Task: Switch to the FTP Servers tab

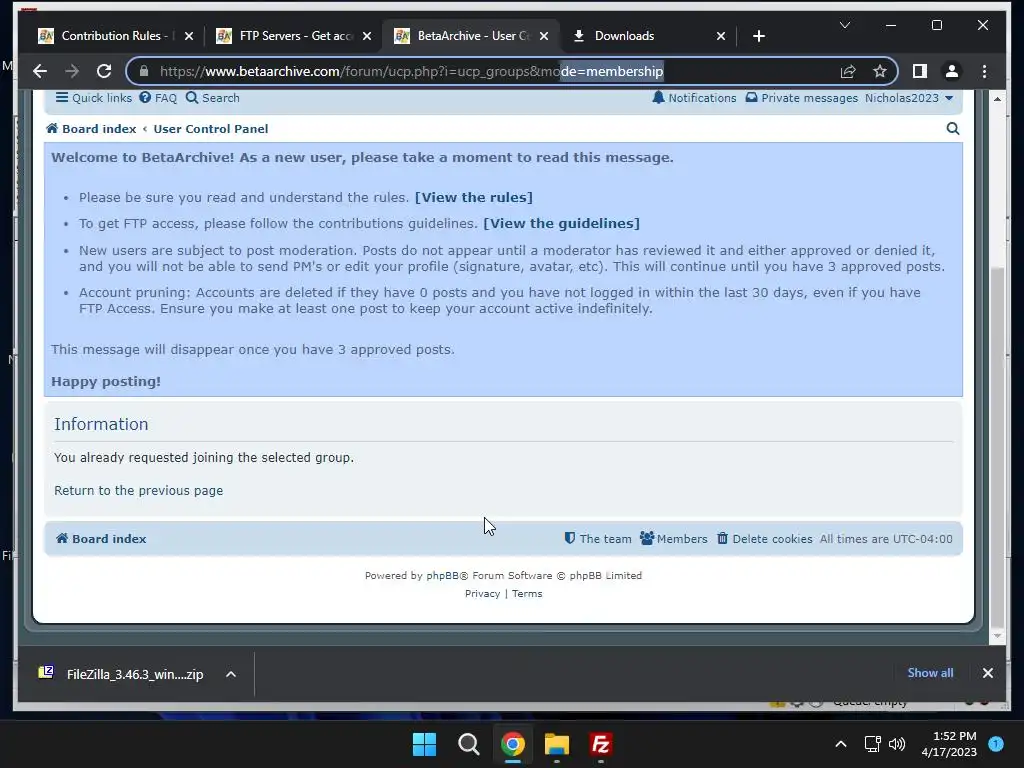Action: 296,36
